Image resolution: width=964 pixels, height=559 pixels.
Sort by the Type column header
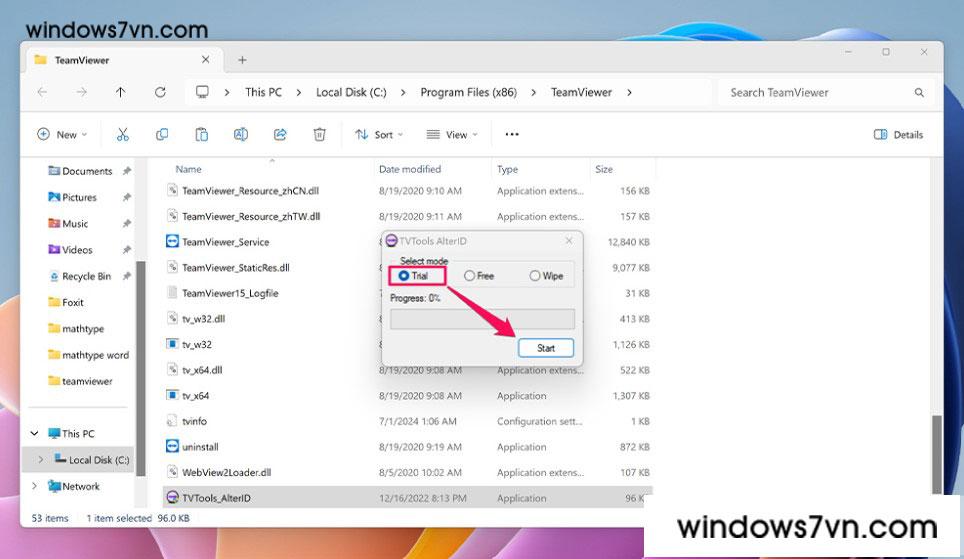coord(507,169)
